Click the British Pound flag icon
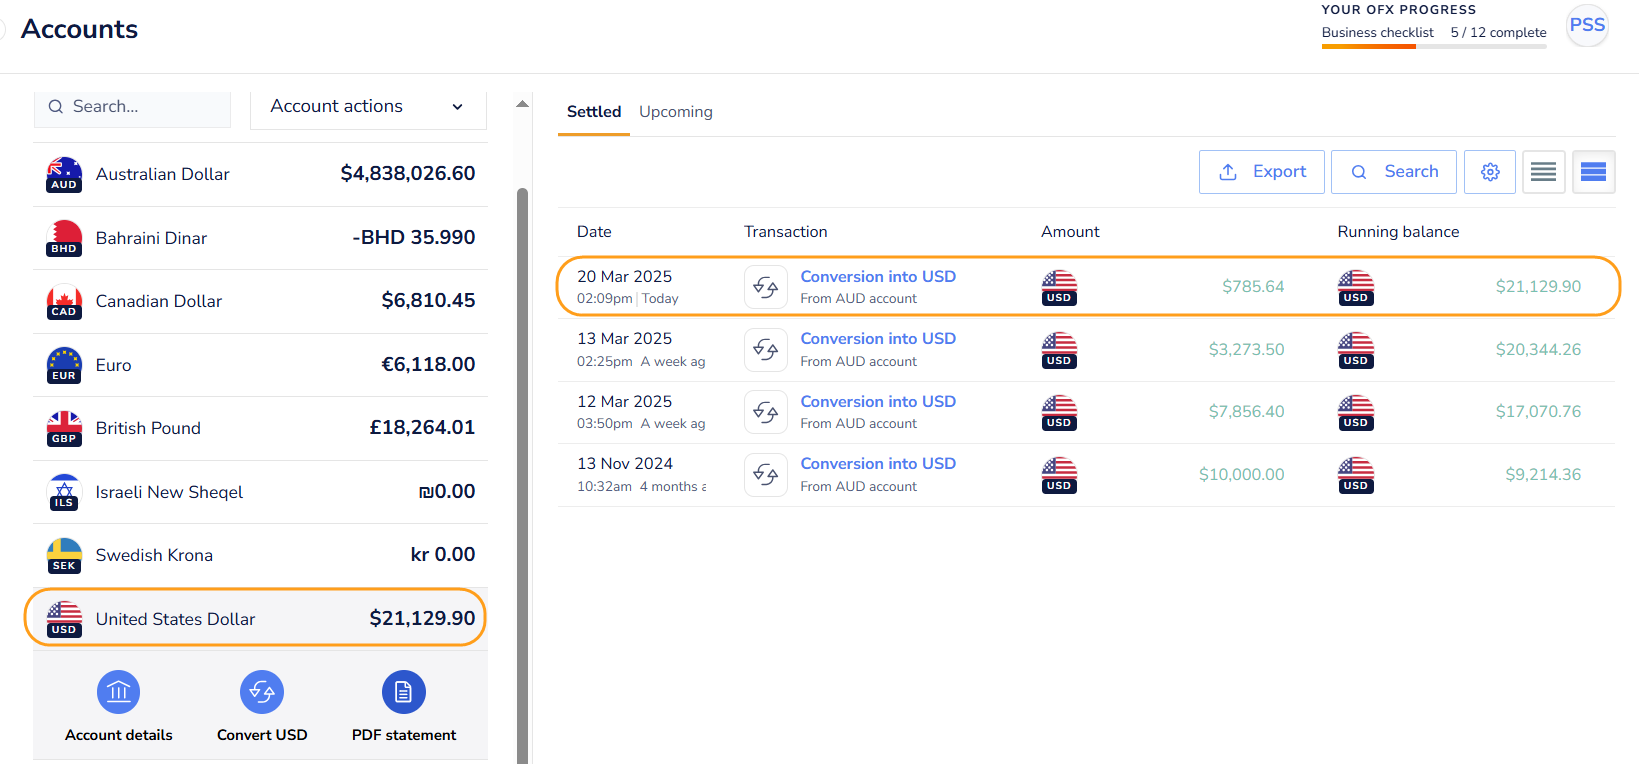The image size is (1639, 764). (x=64, y=428)
